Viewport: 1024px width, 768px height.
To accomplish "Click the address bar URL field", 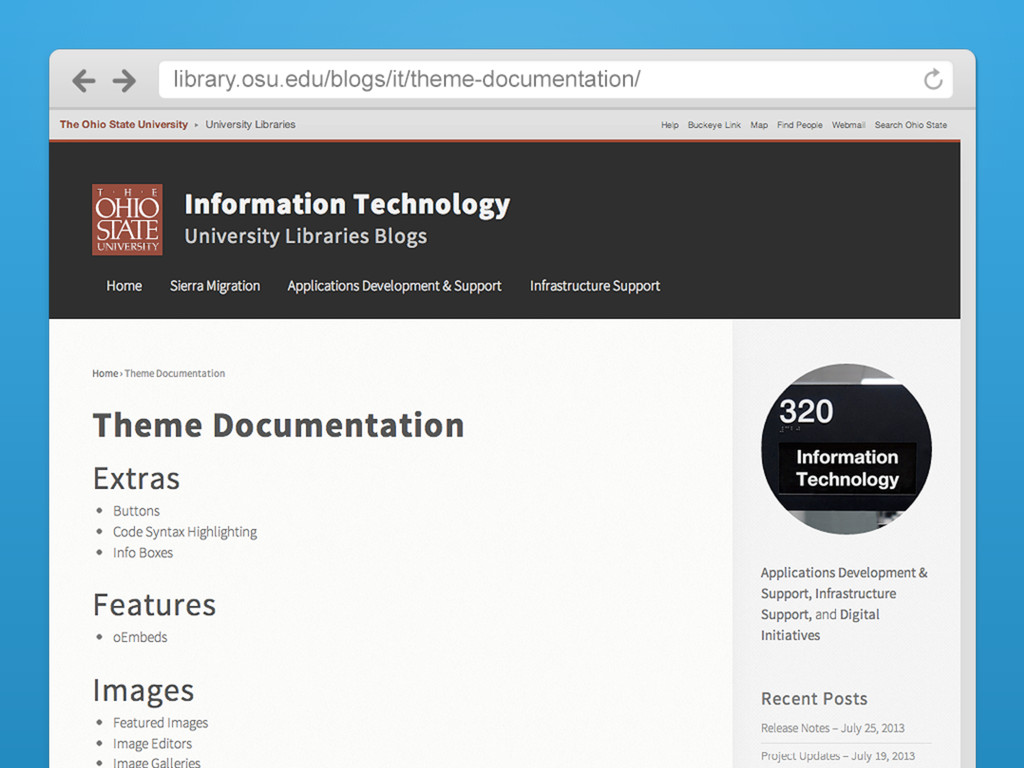I will (x=556, y=80).
